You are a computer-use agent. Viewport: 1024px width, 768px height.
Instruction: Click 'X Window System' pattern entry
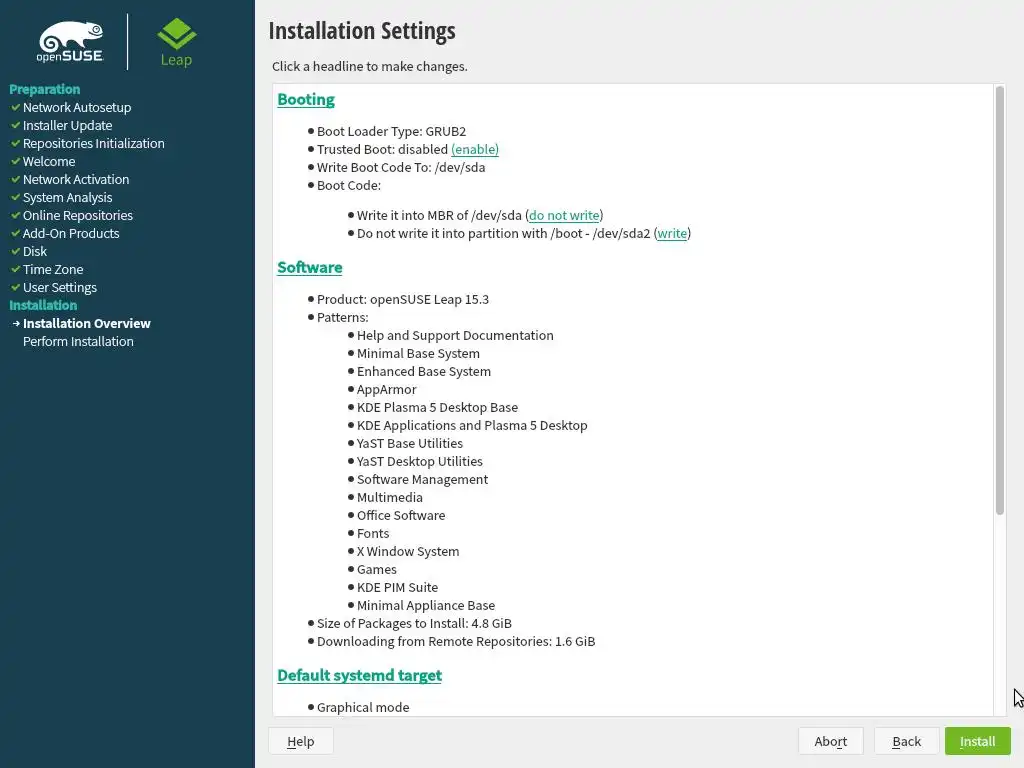click(x=408, y=552)
